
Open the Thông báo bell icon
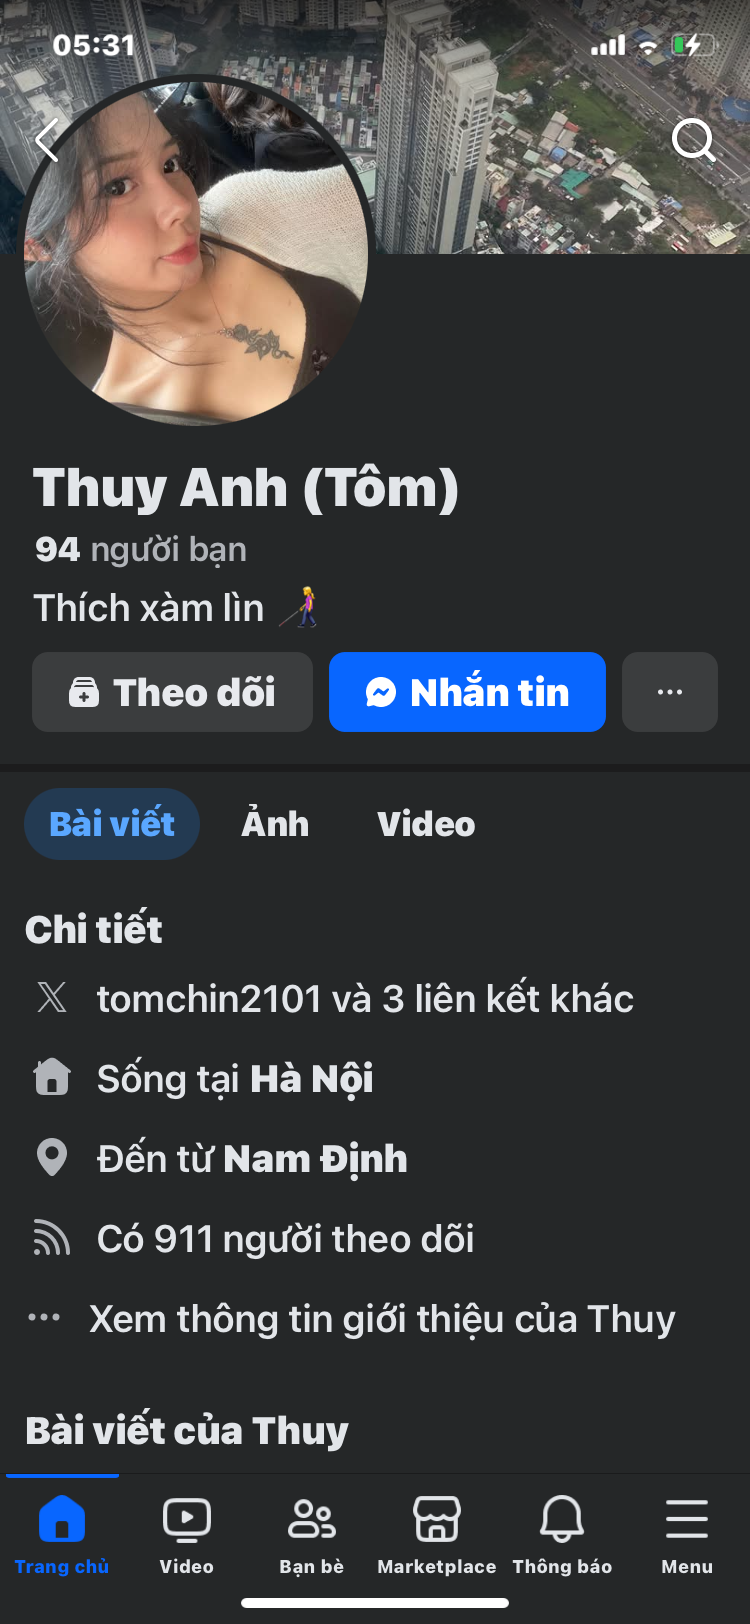point(562,1519)
